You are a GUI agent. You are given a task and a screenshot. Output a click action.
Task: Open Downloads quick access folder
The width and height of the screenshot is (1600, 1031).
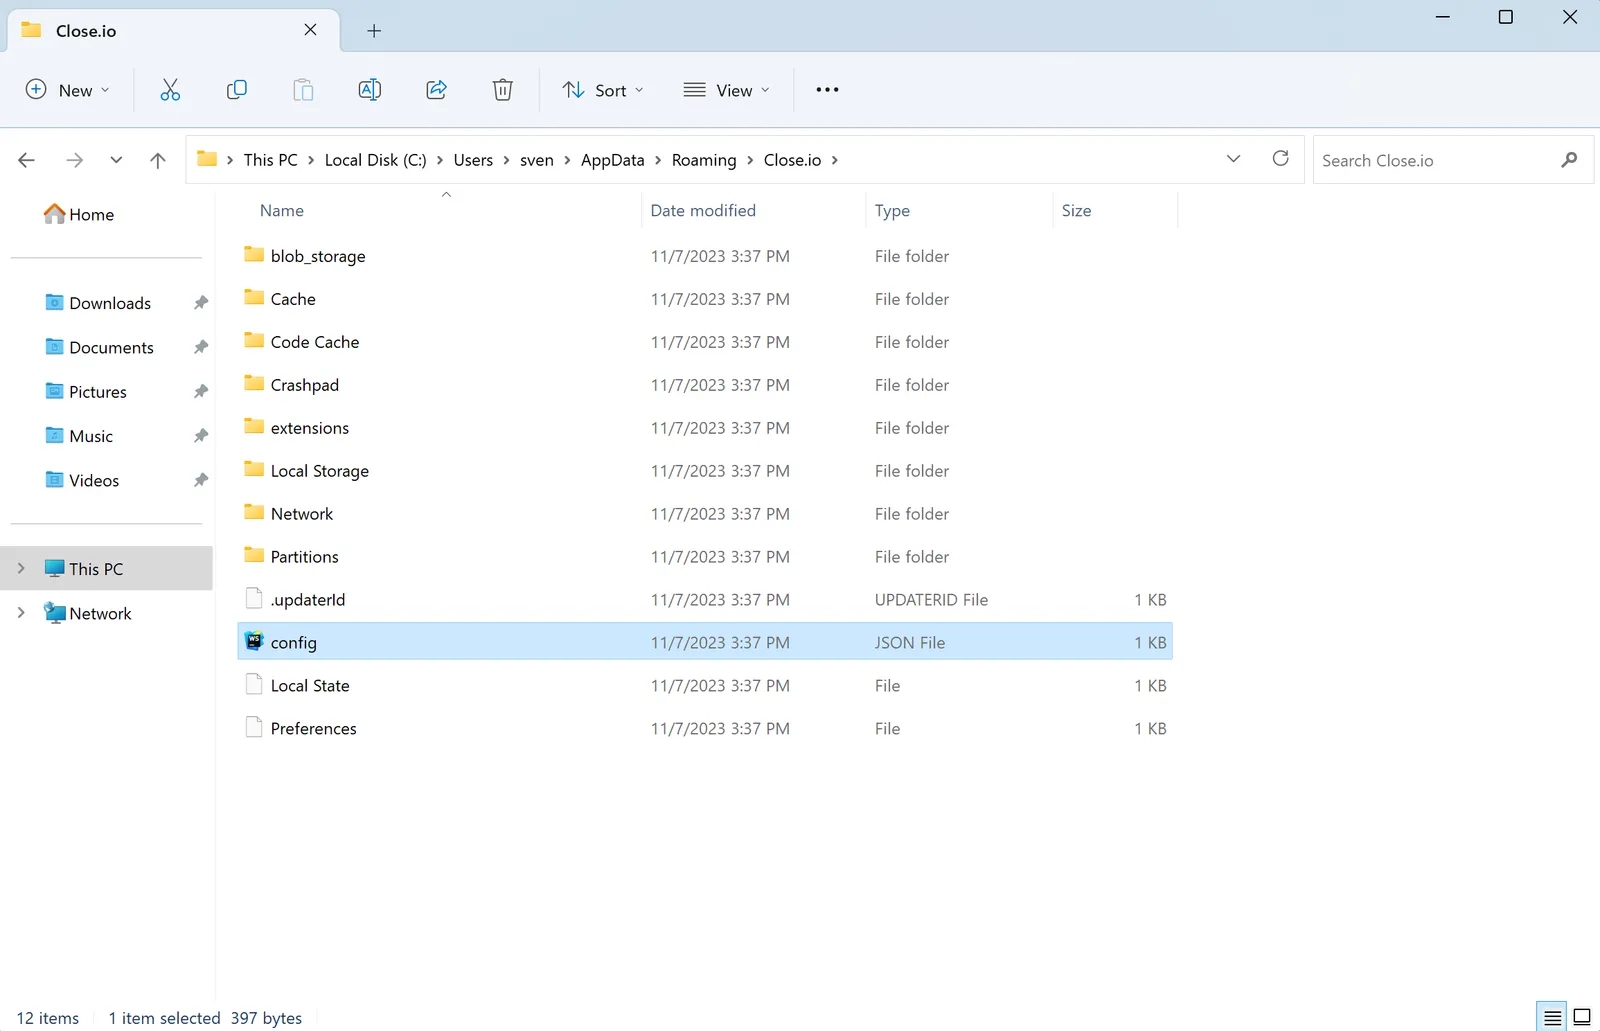click(98, 303)
